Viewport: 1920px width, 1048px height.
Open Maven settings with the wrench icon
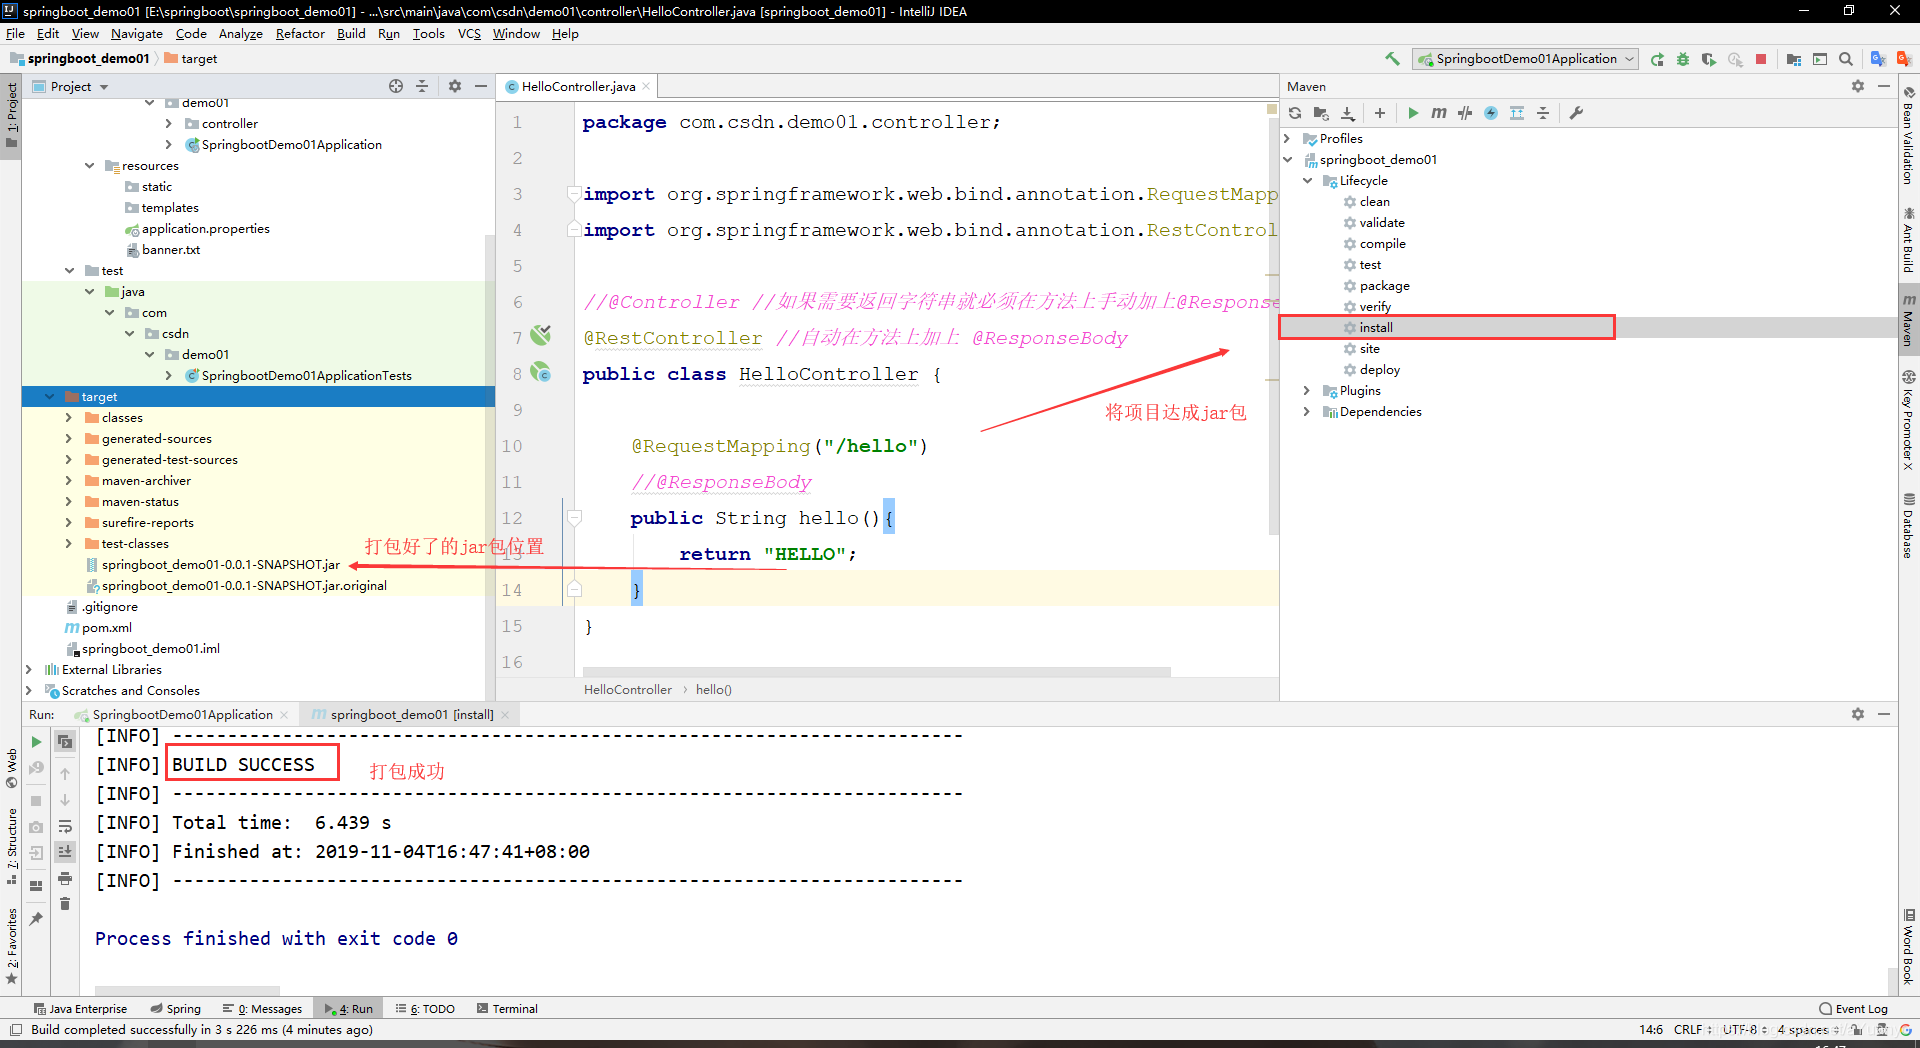[x=1576, y=113]
